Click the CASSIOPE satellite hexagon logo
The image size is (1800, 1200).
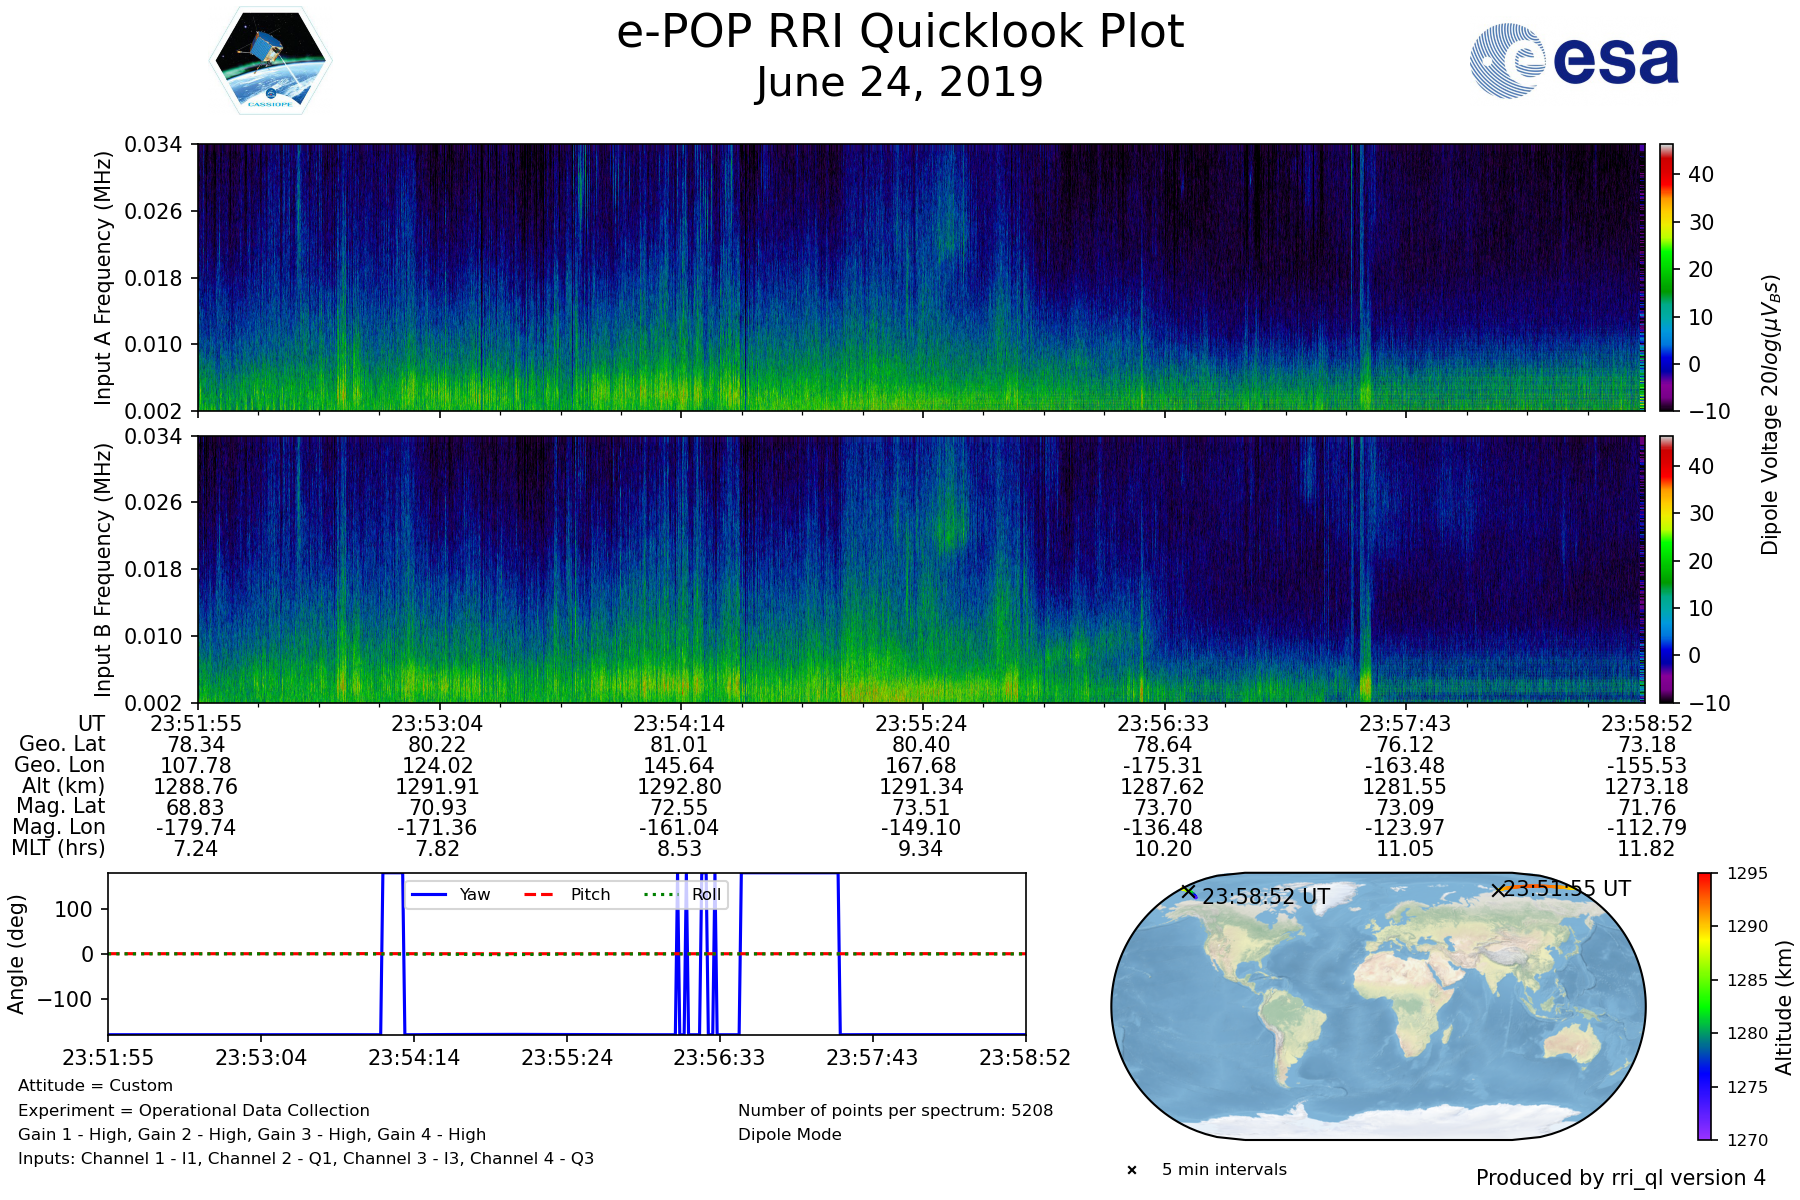[x=270, y=62]
